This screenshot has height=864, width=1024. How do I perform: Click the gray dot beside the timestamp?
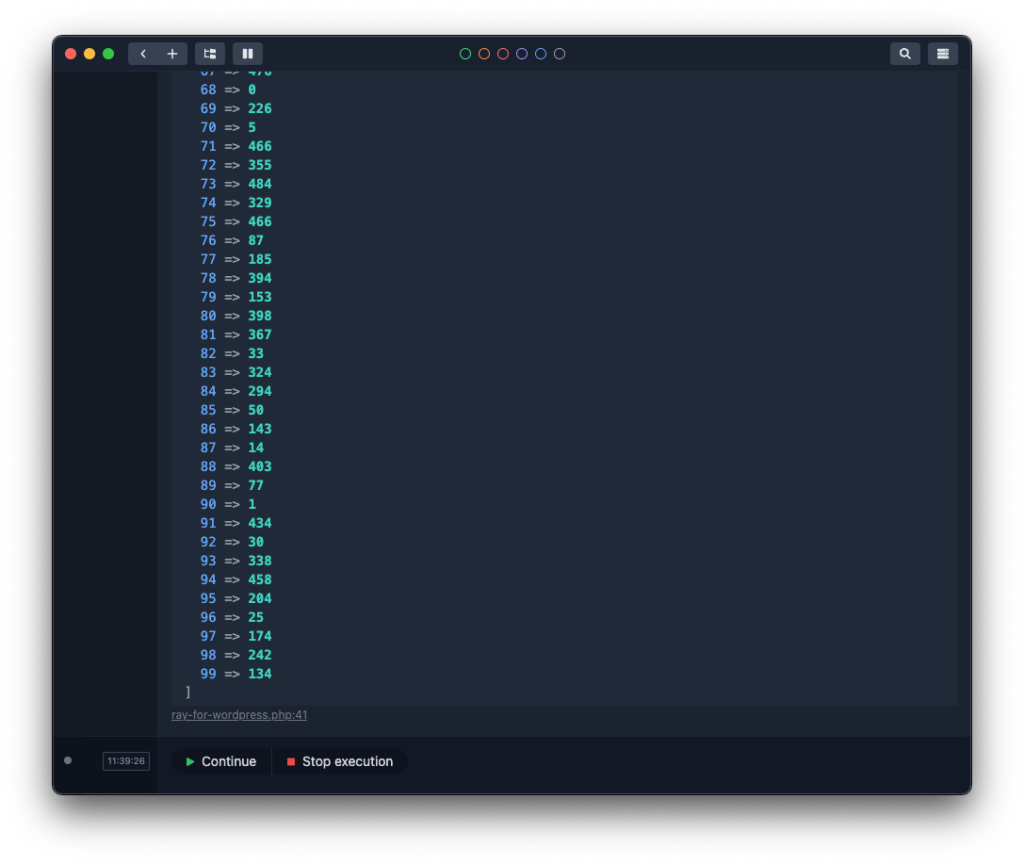68,760
